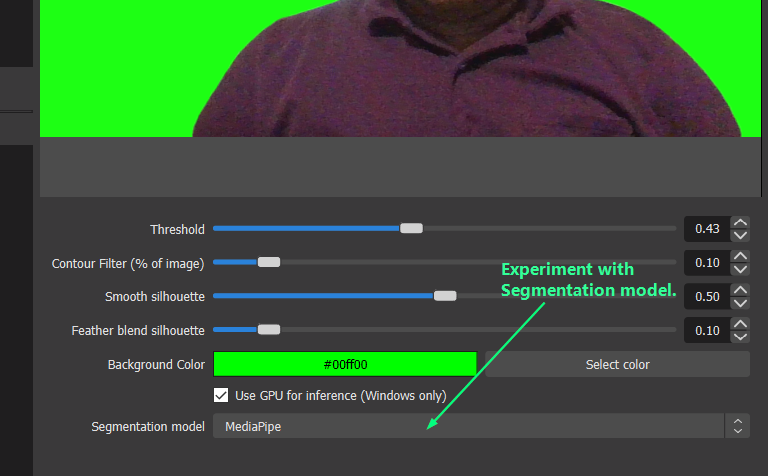Click the Contour Filter (% of image) label
The image size is (768, 476).
click(128, 263)
